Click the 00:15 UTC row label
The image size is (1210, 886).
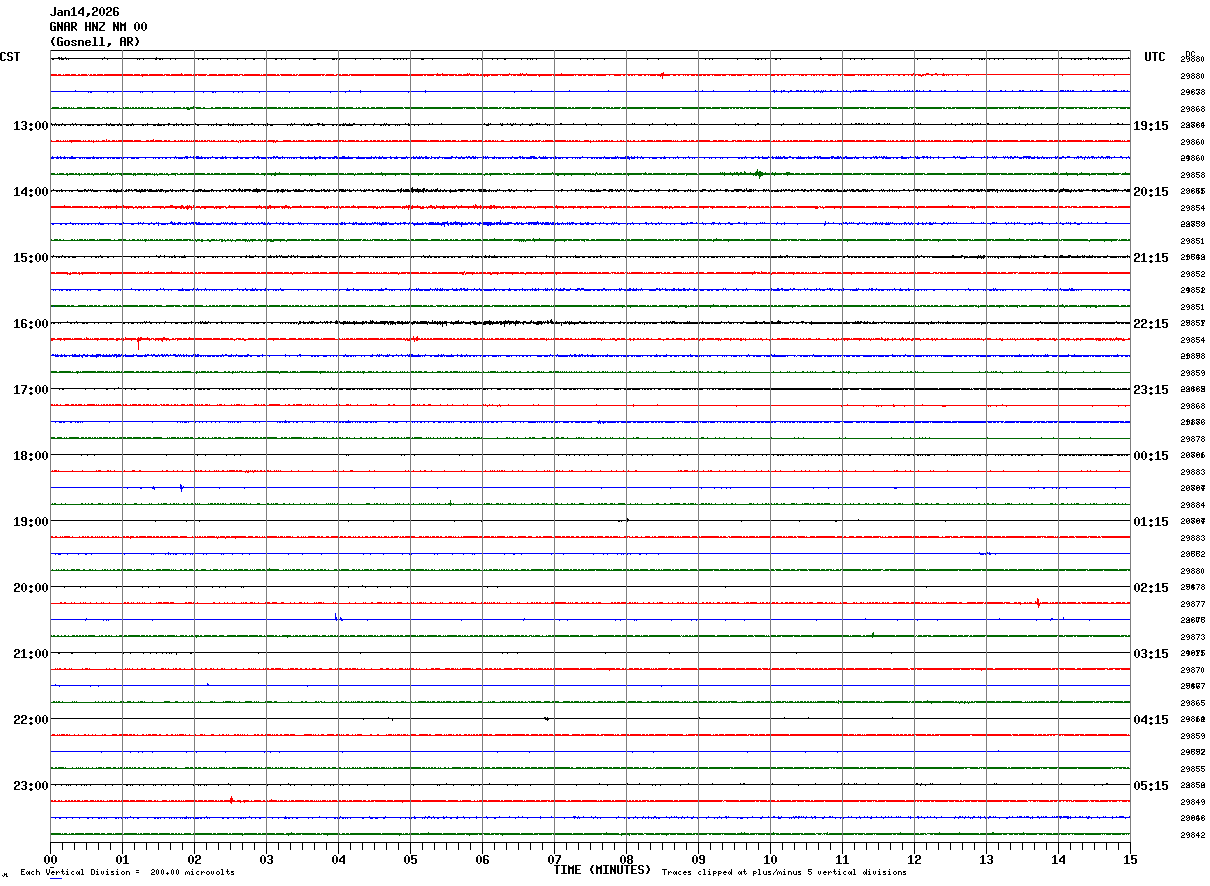pos(1151,456)
